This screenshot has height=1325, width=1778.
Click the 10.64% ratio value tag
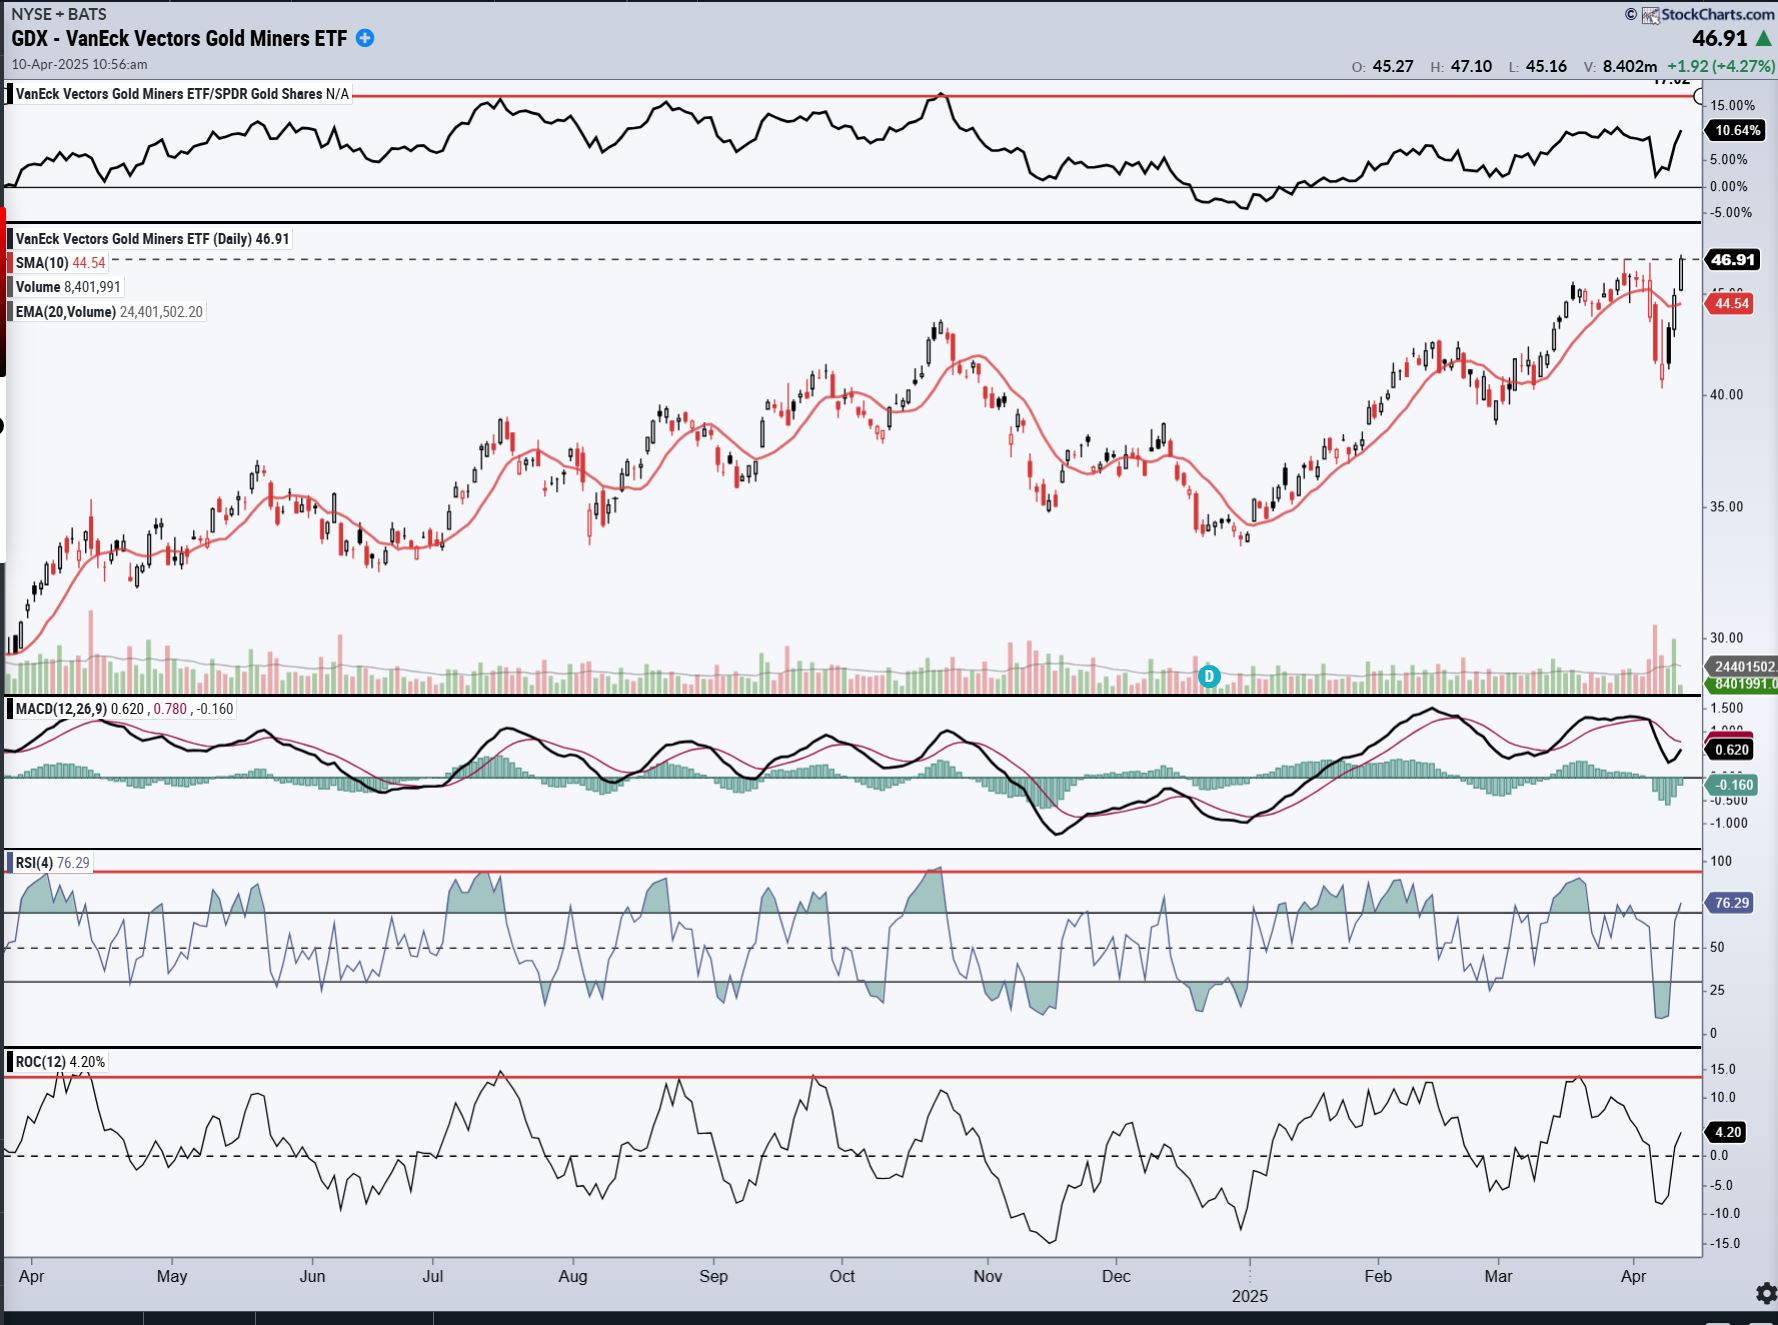[x=1737, y=131]
